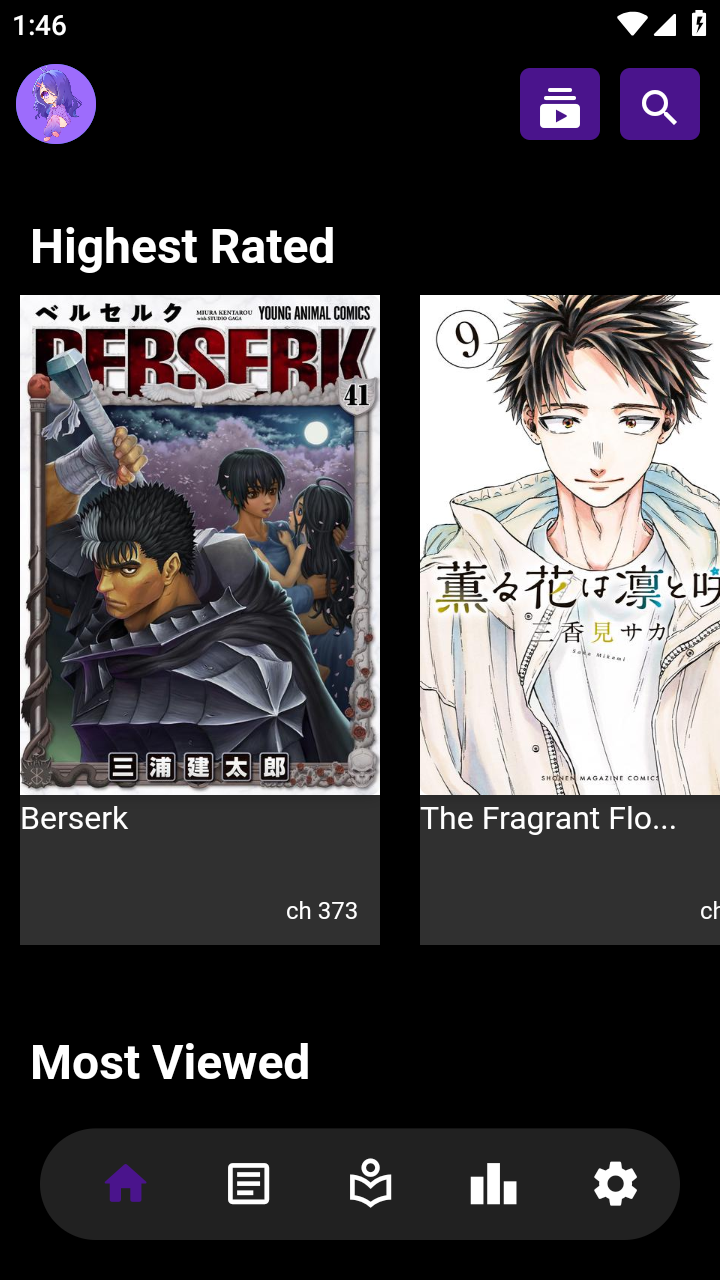Tap The Fragrant Flo... title text
720x1280 pixels.
(548, 818)
